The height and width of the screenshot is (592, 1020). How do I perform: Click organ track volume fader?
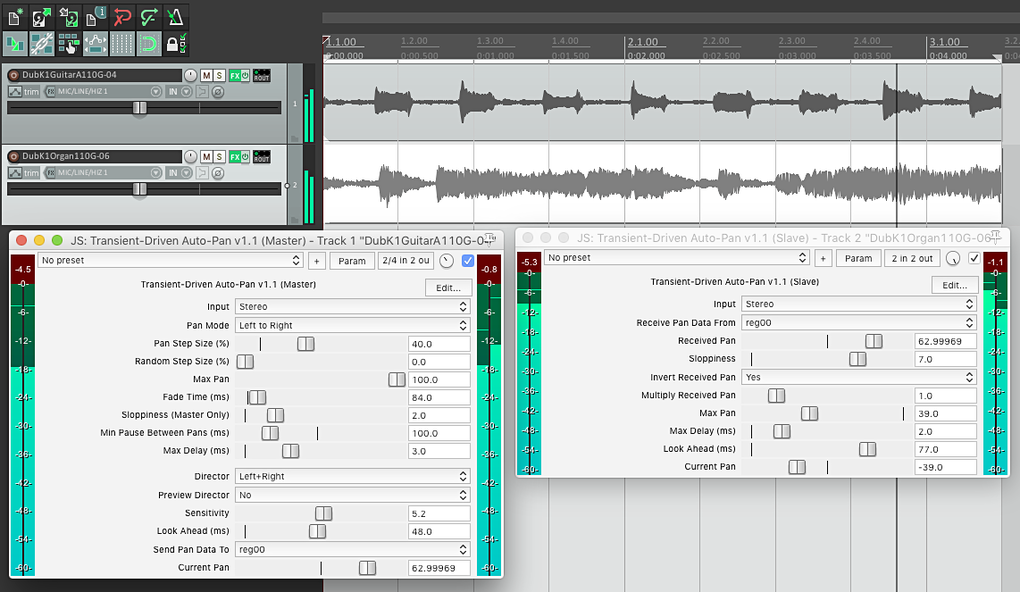pos(140,189)
